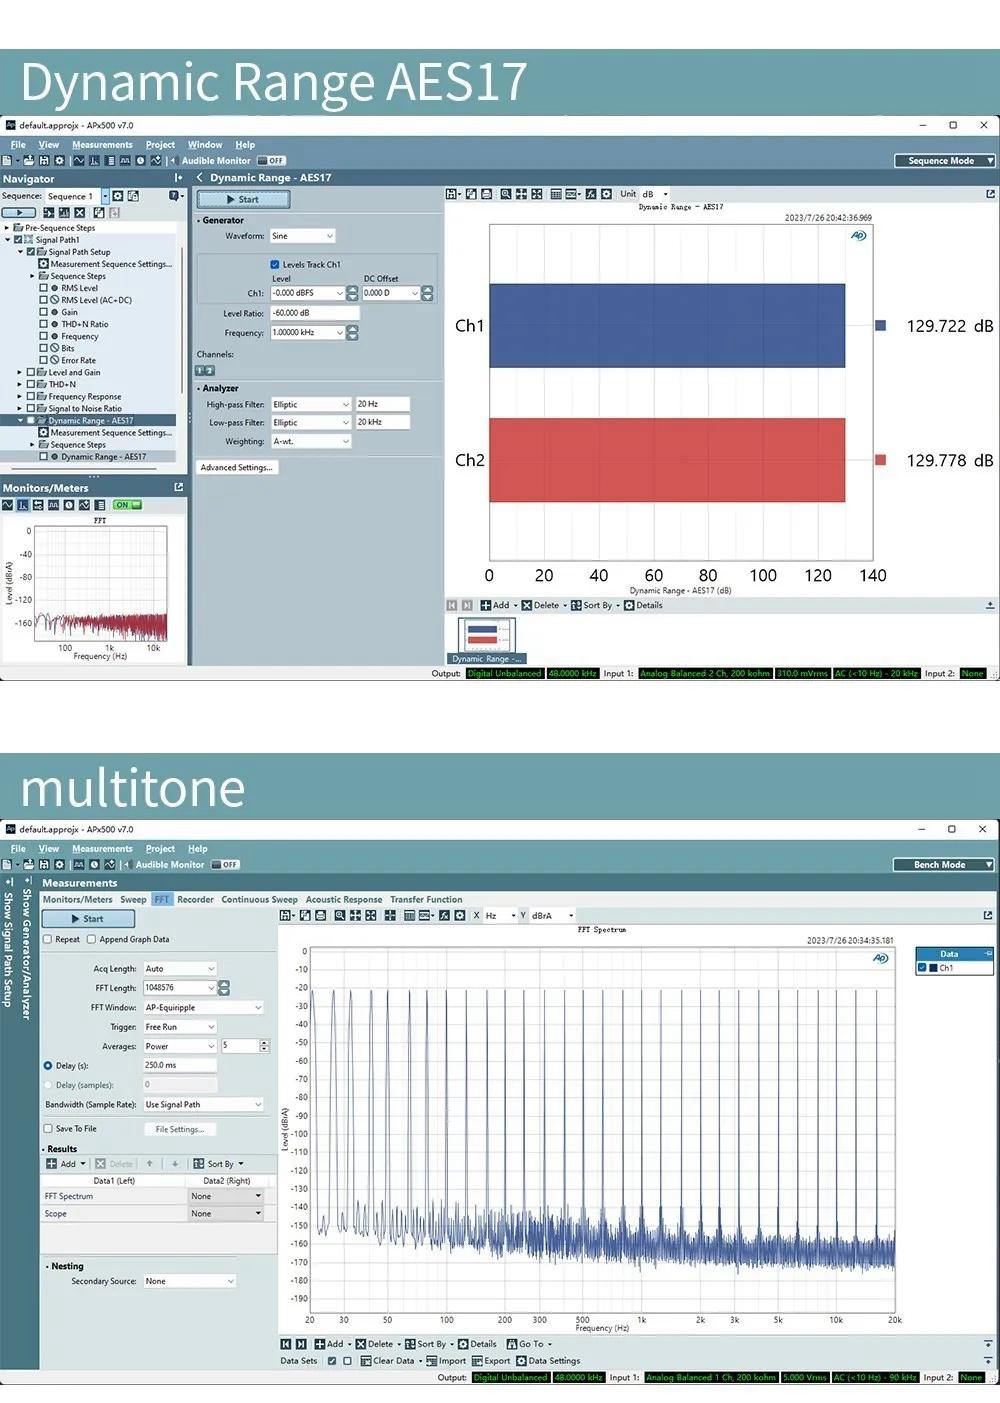Click the blue Ch1 legend color swatch
Screen dimensions: 1000x1403
(x=880, y=326)
